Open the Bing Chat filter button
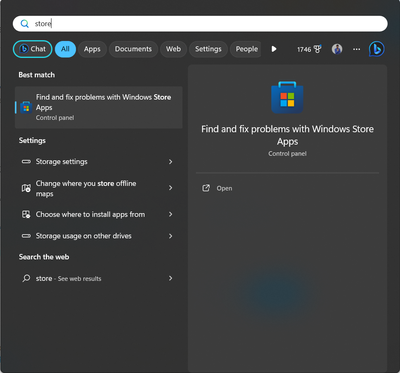Viewport: 400px width, 373px height. [x=32, y=49]
